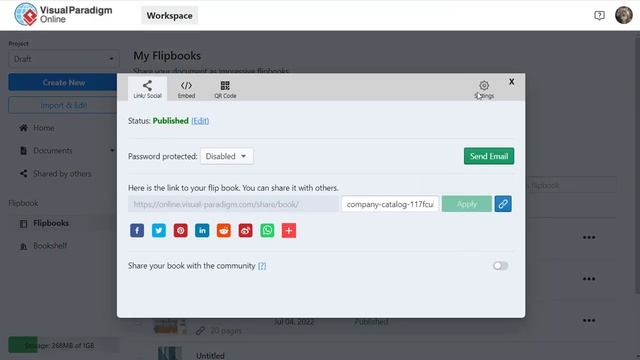Open more sharing options plus icon

pyautogui.click(x=289, y=230)
